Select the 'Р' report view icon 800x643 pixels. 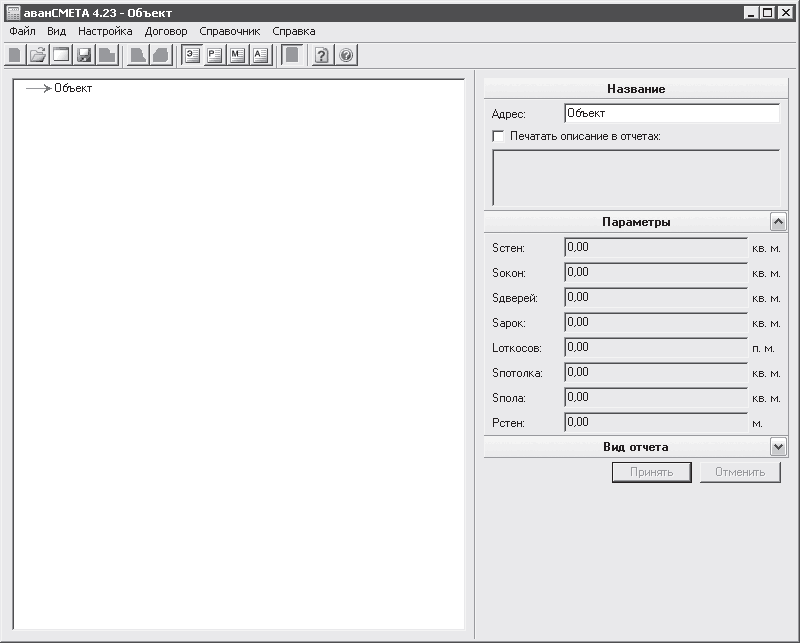tap(215, 55)
